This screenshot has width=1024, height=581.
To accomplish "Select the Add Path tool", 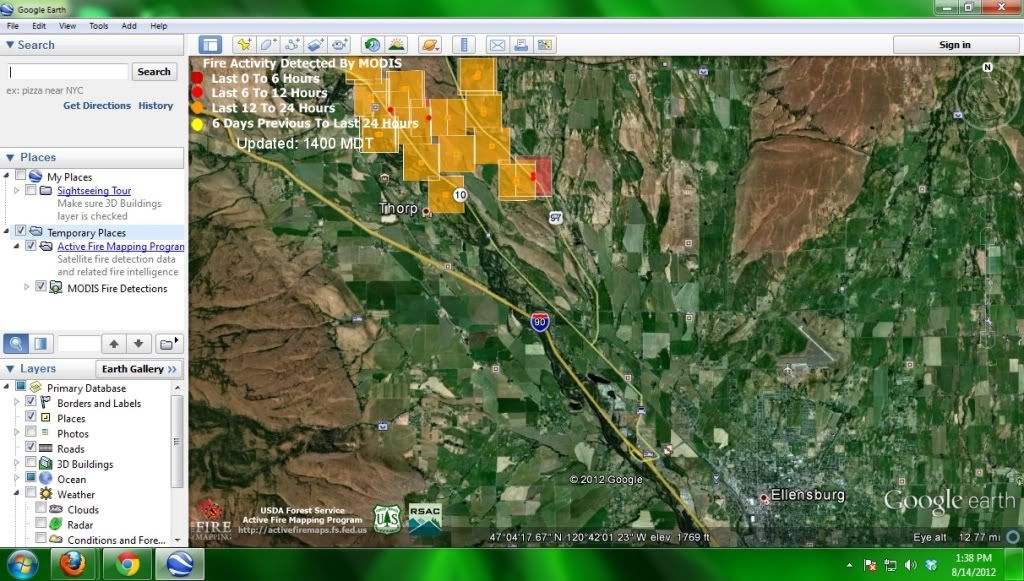I will pyautogui.click(x=292, y=44).
